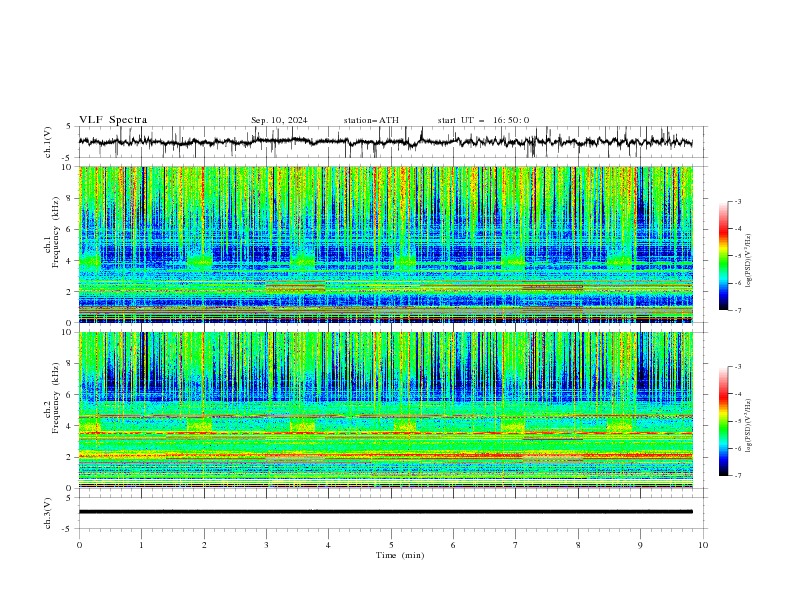Viewport: 792px width, 612px height.
Task: Click time axis tick label "8"
Action: [578, 545]
